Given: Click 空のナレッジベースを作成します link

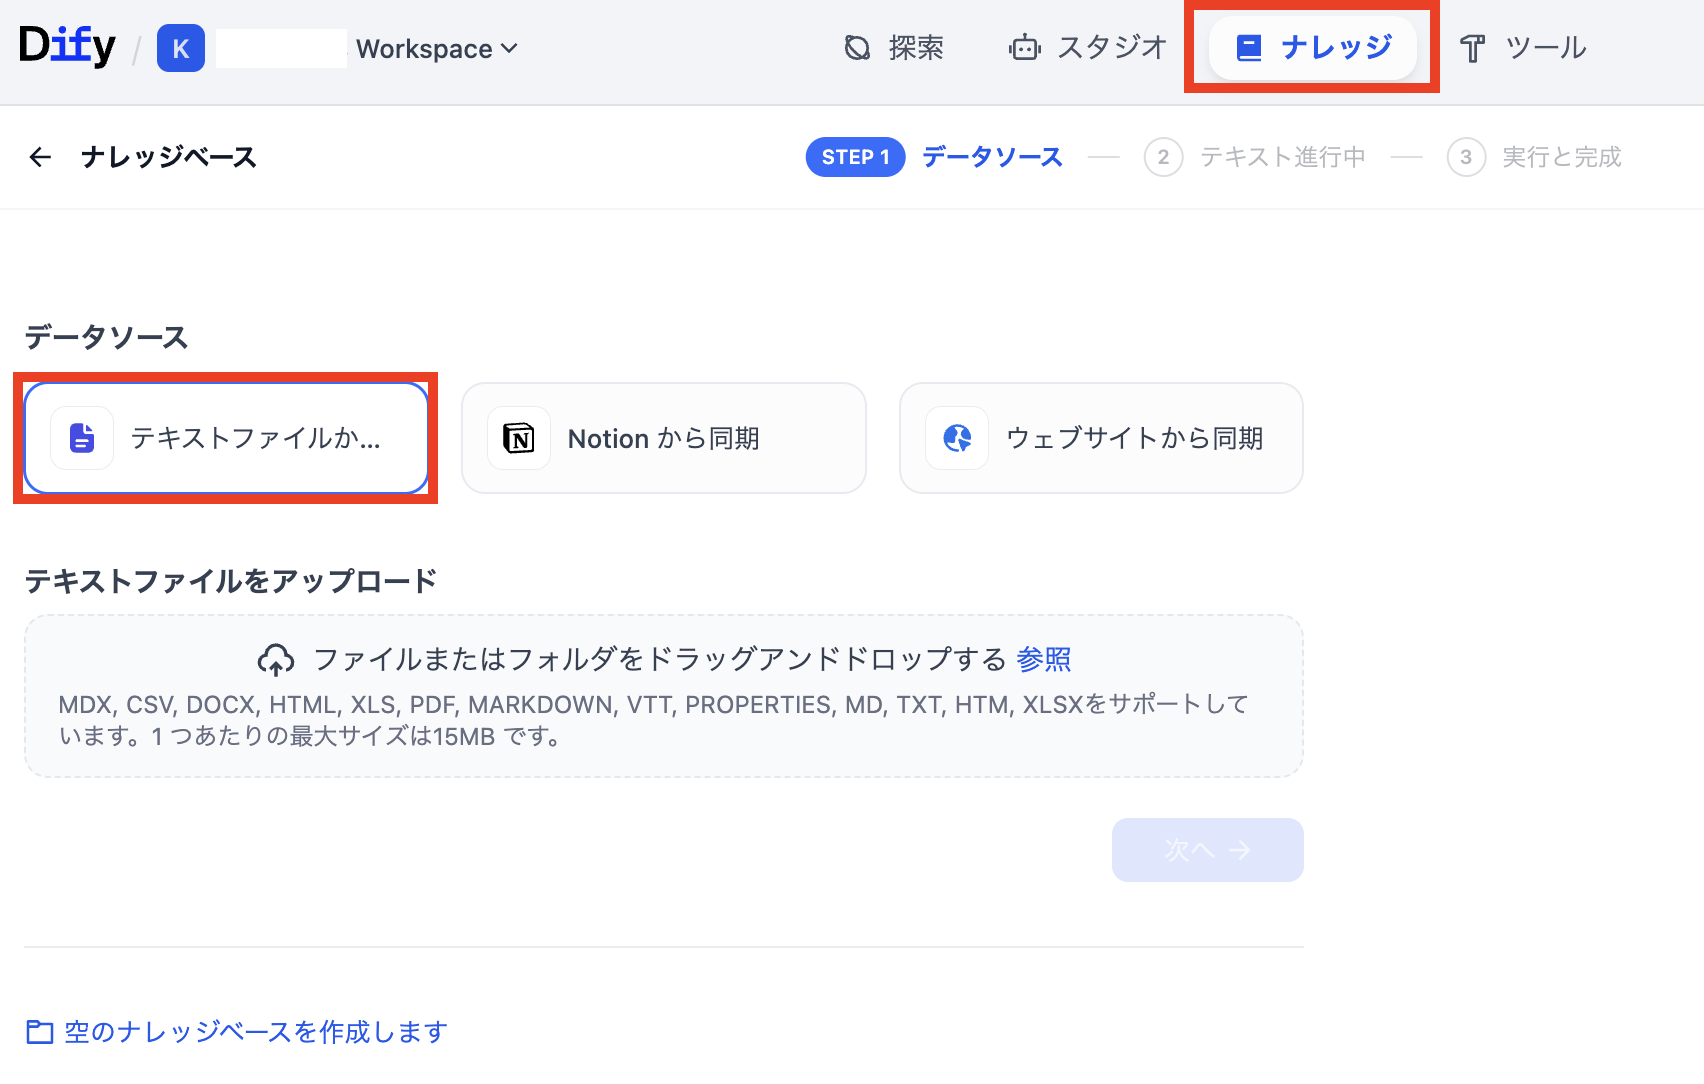Looking at the screenshot, I should [x=255, y=1032].
